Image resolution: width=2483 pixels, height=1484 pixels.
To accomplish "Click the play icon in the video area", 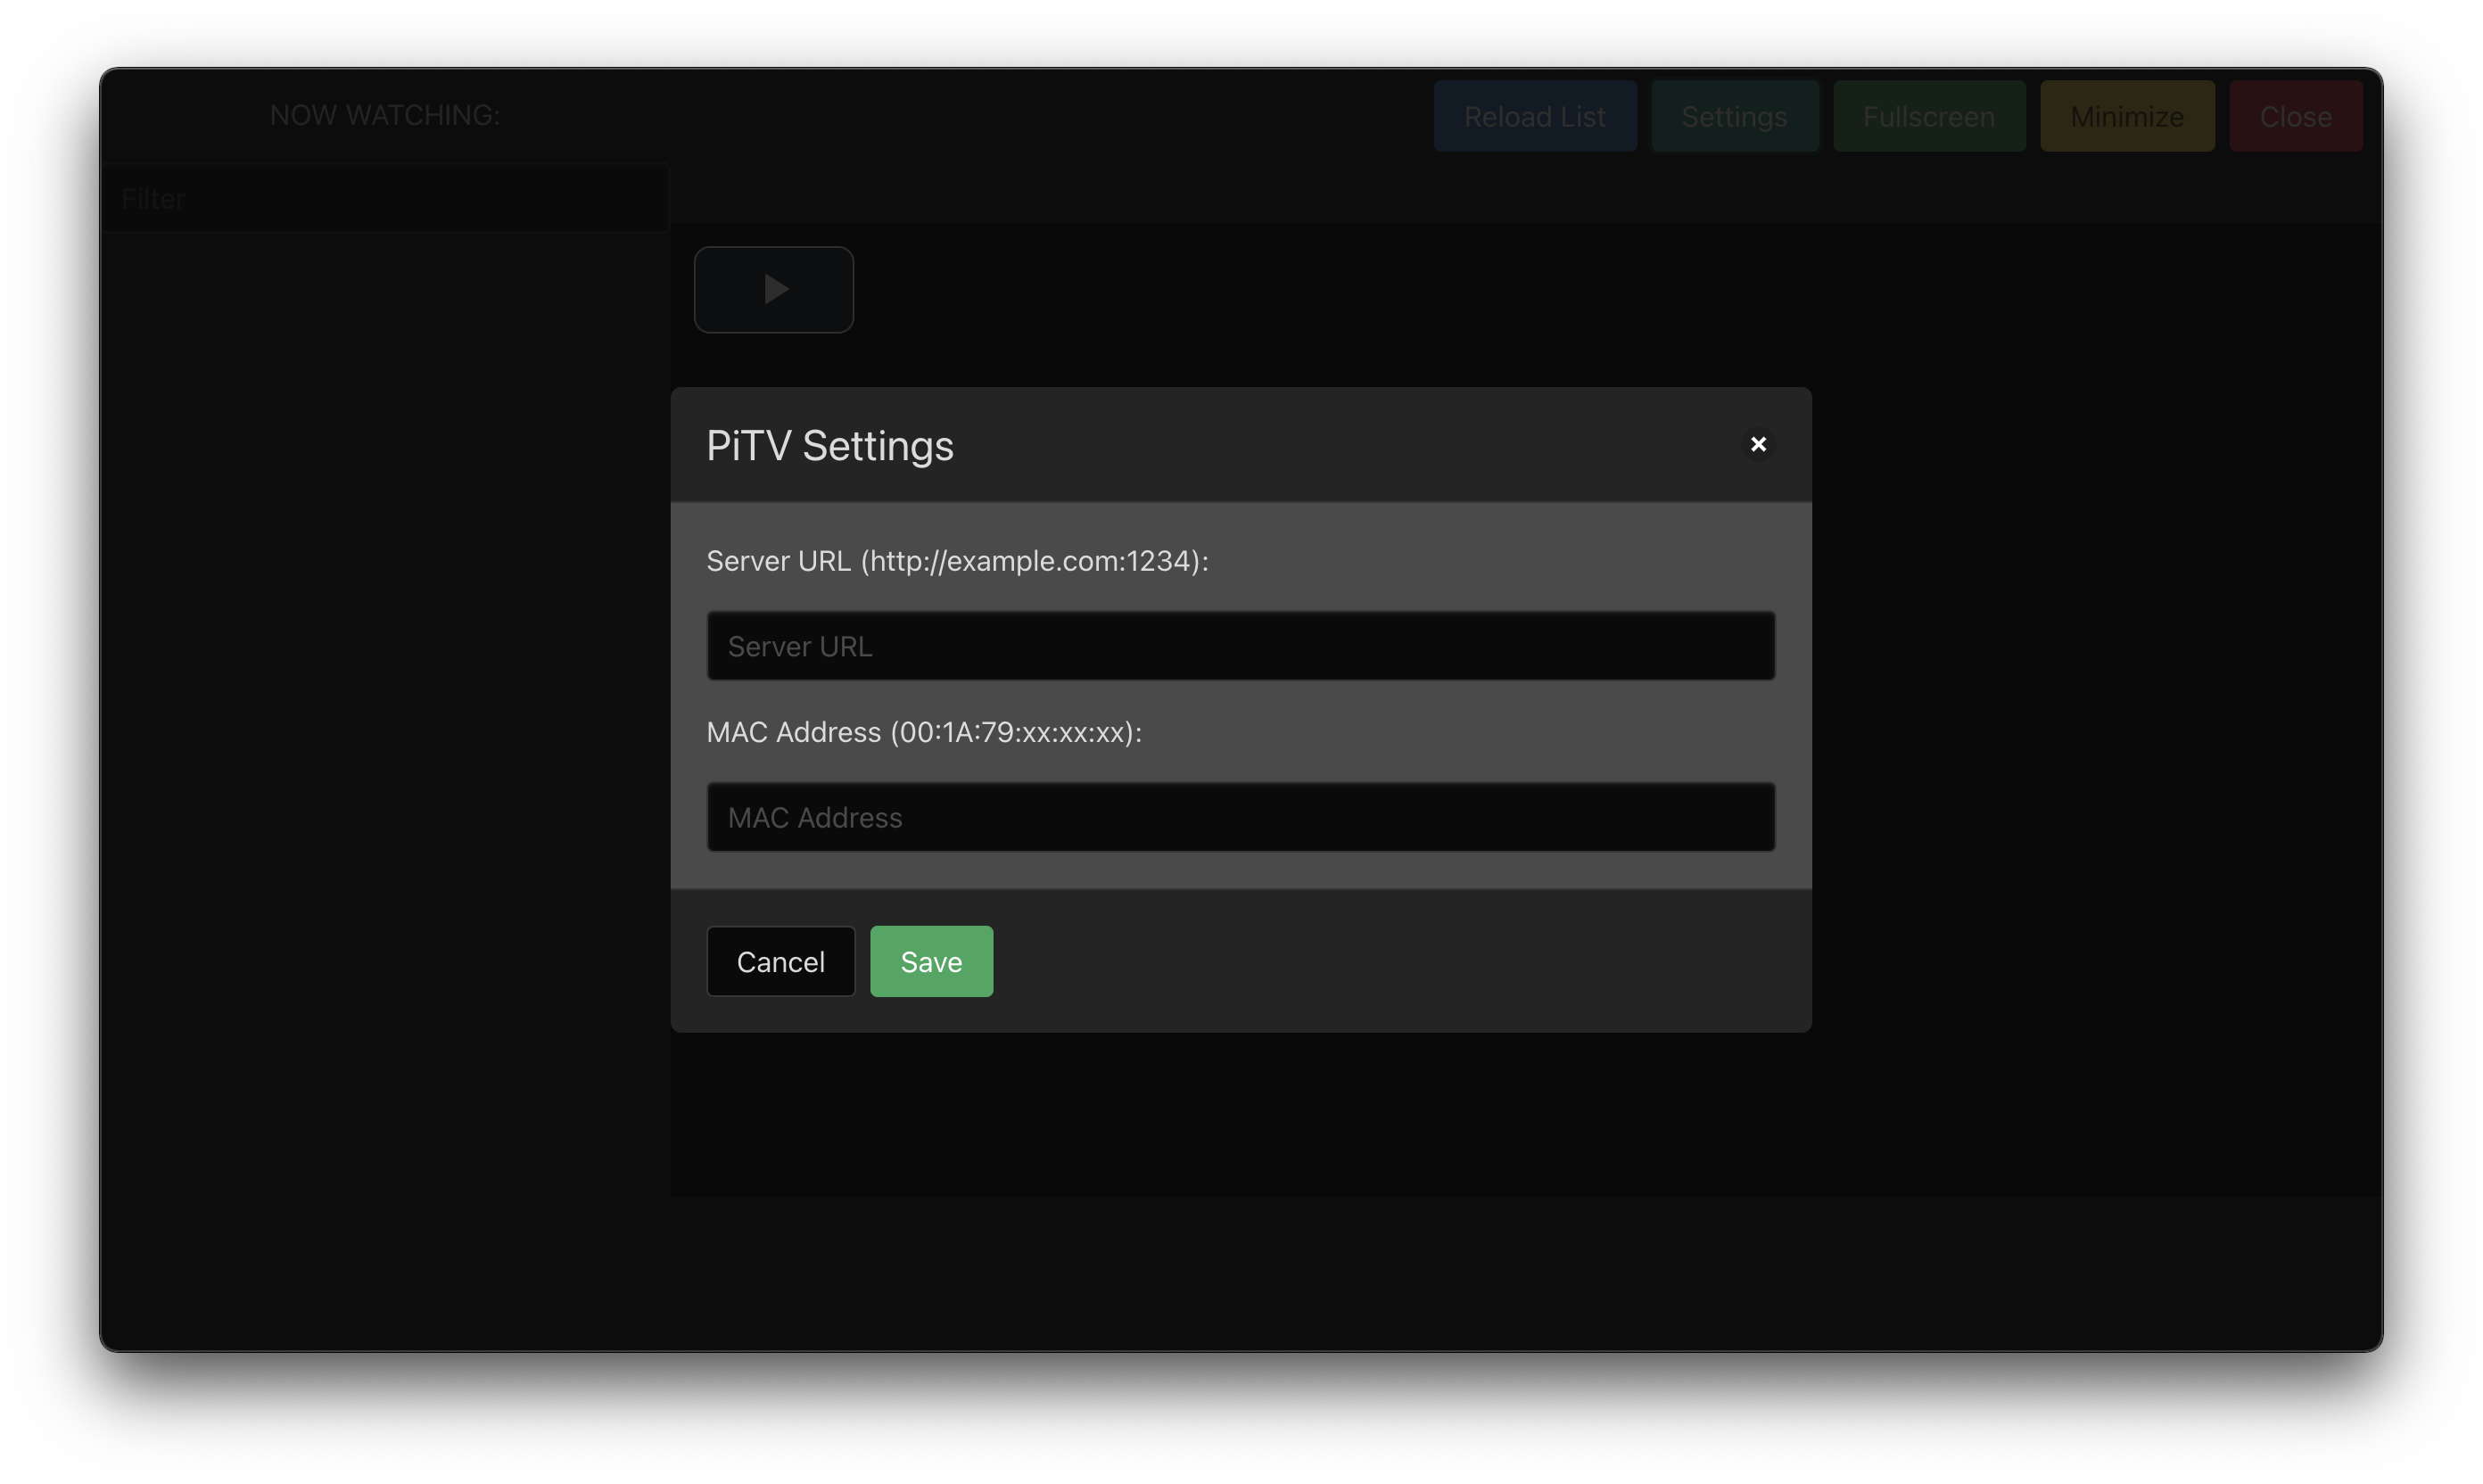I will pyautogui.click(x=773, y=289).
